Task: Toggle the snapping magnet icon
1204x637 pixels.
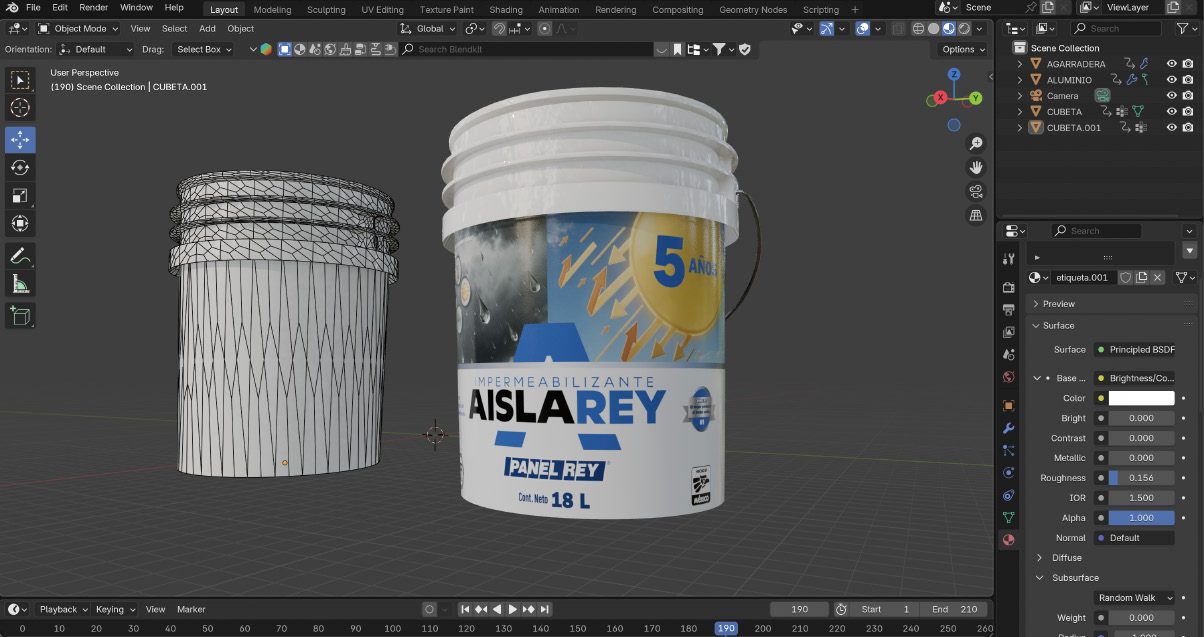Action: 499,29
